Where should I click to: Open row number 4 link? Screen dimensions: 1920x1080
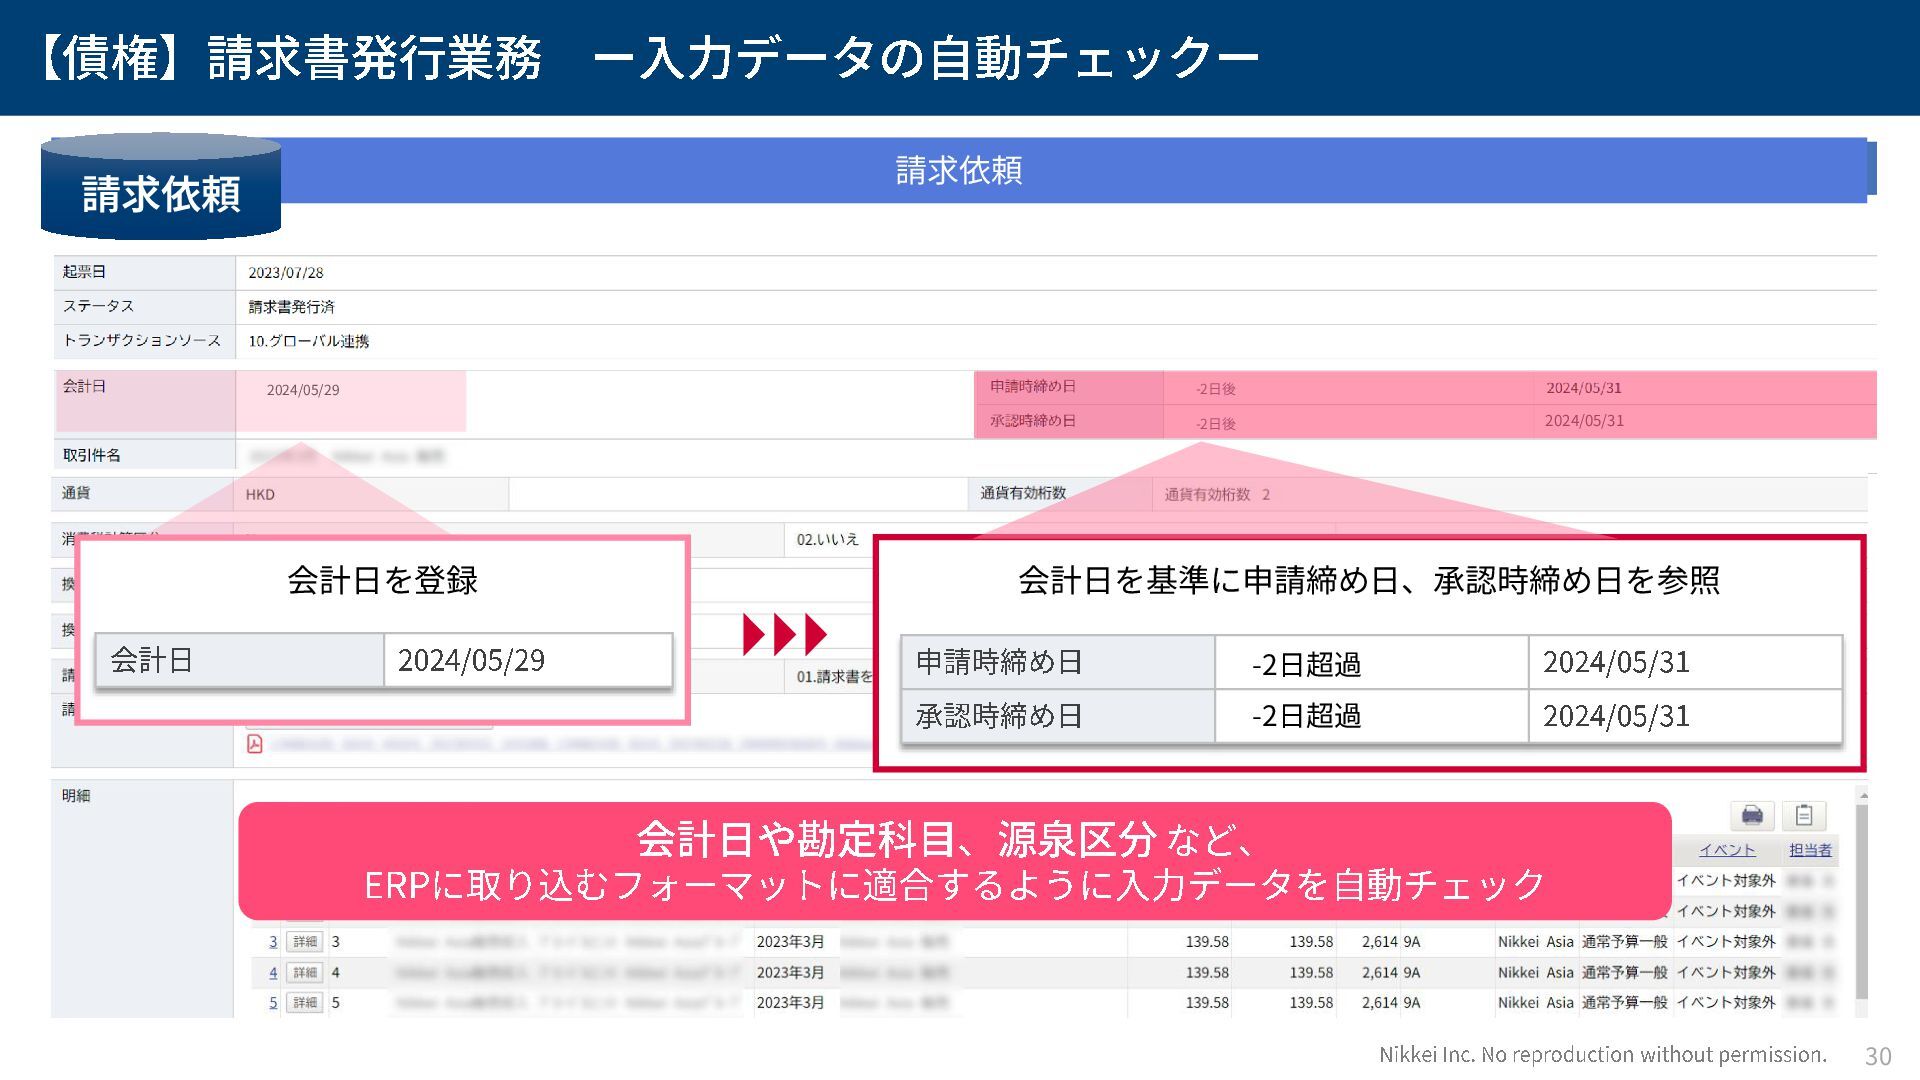click(273, 972)
